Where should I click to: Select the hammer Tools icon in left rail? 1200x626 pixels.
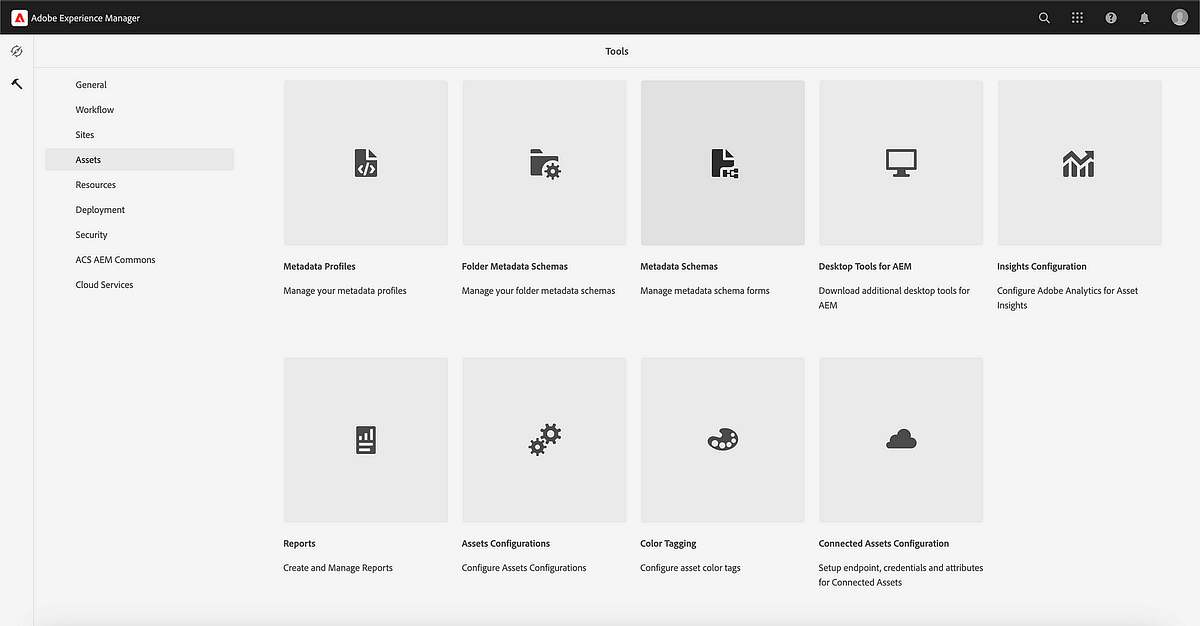pos(16,84)
